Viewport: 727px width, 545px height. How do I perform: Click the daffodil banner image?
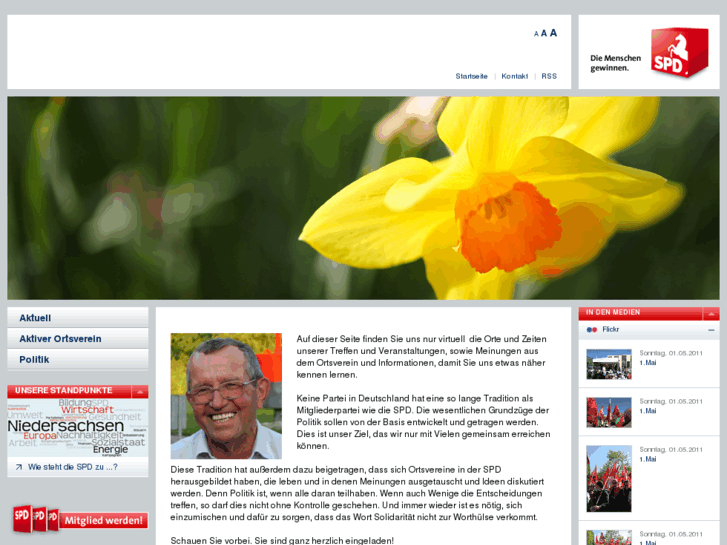pos(363,198)
